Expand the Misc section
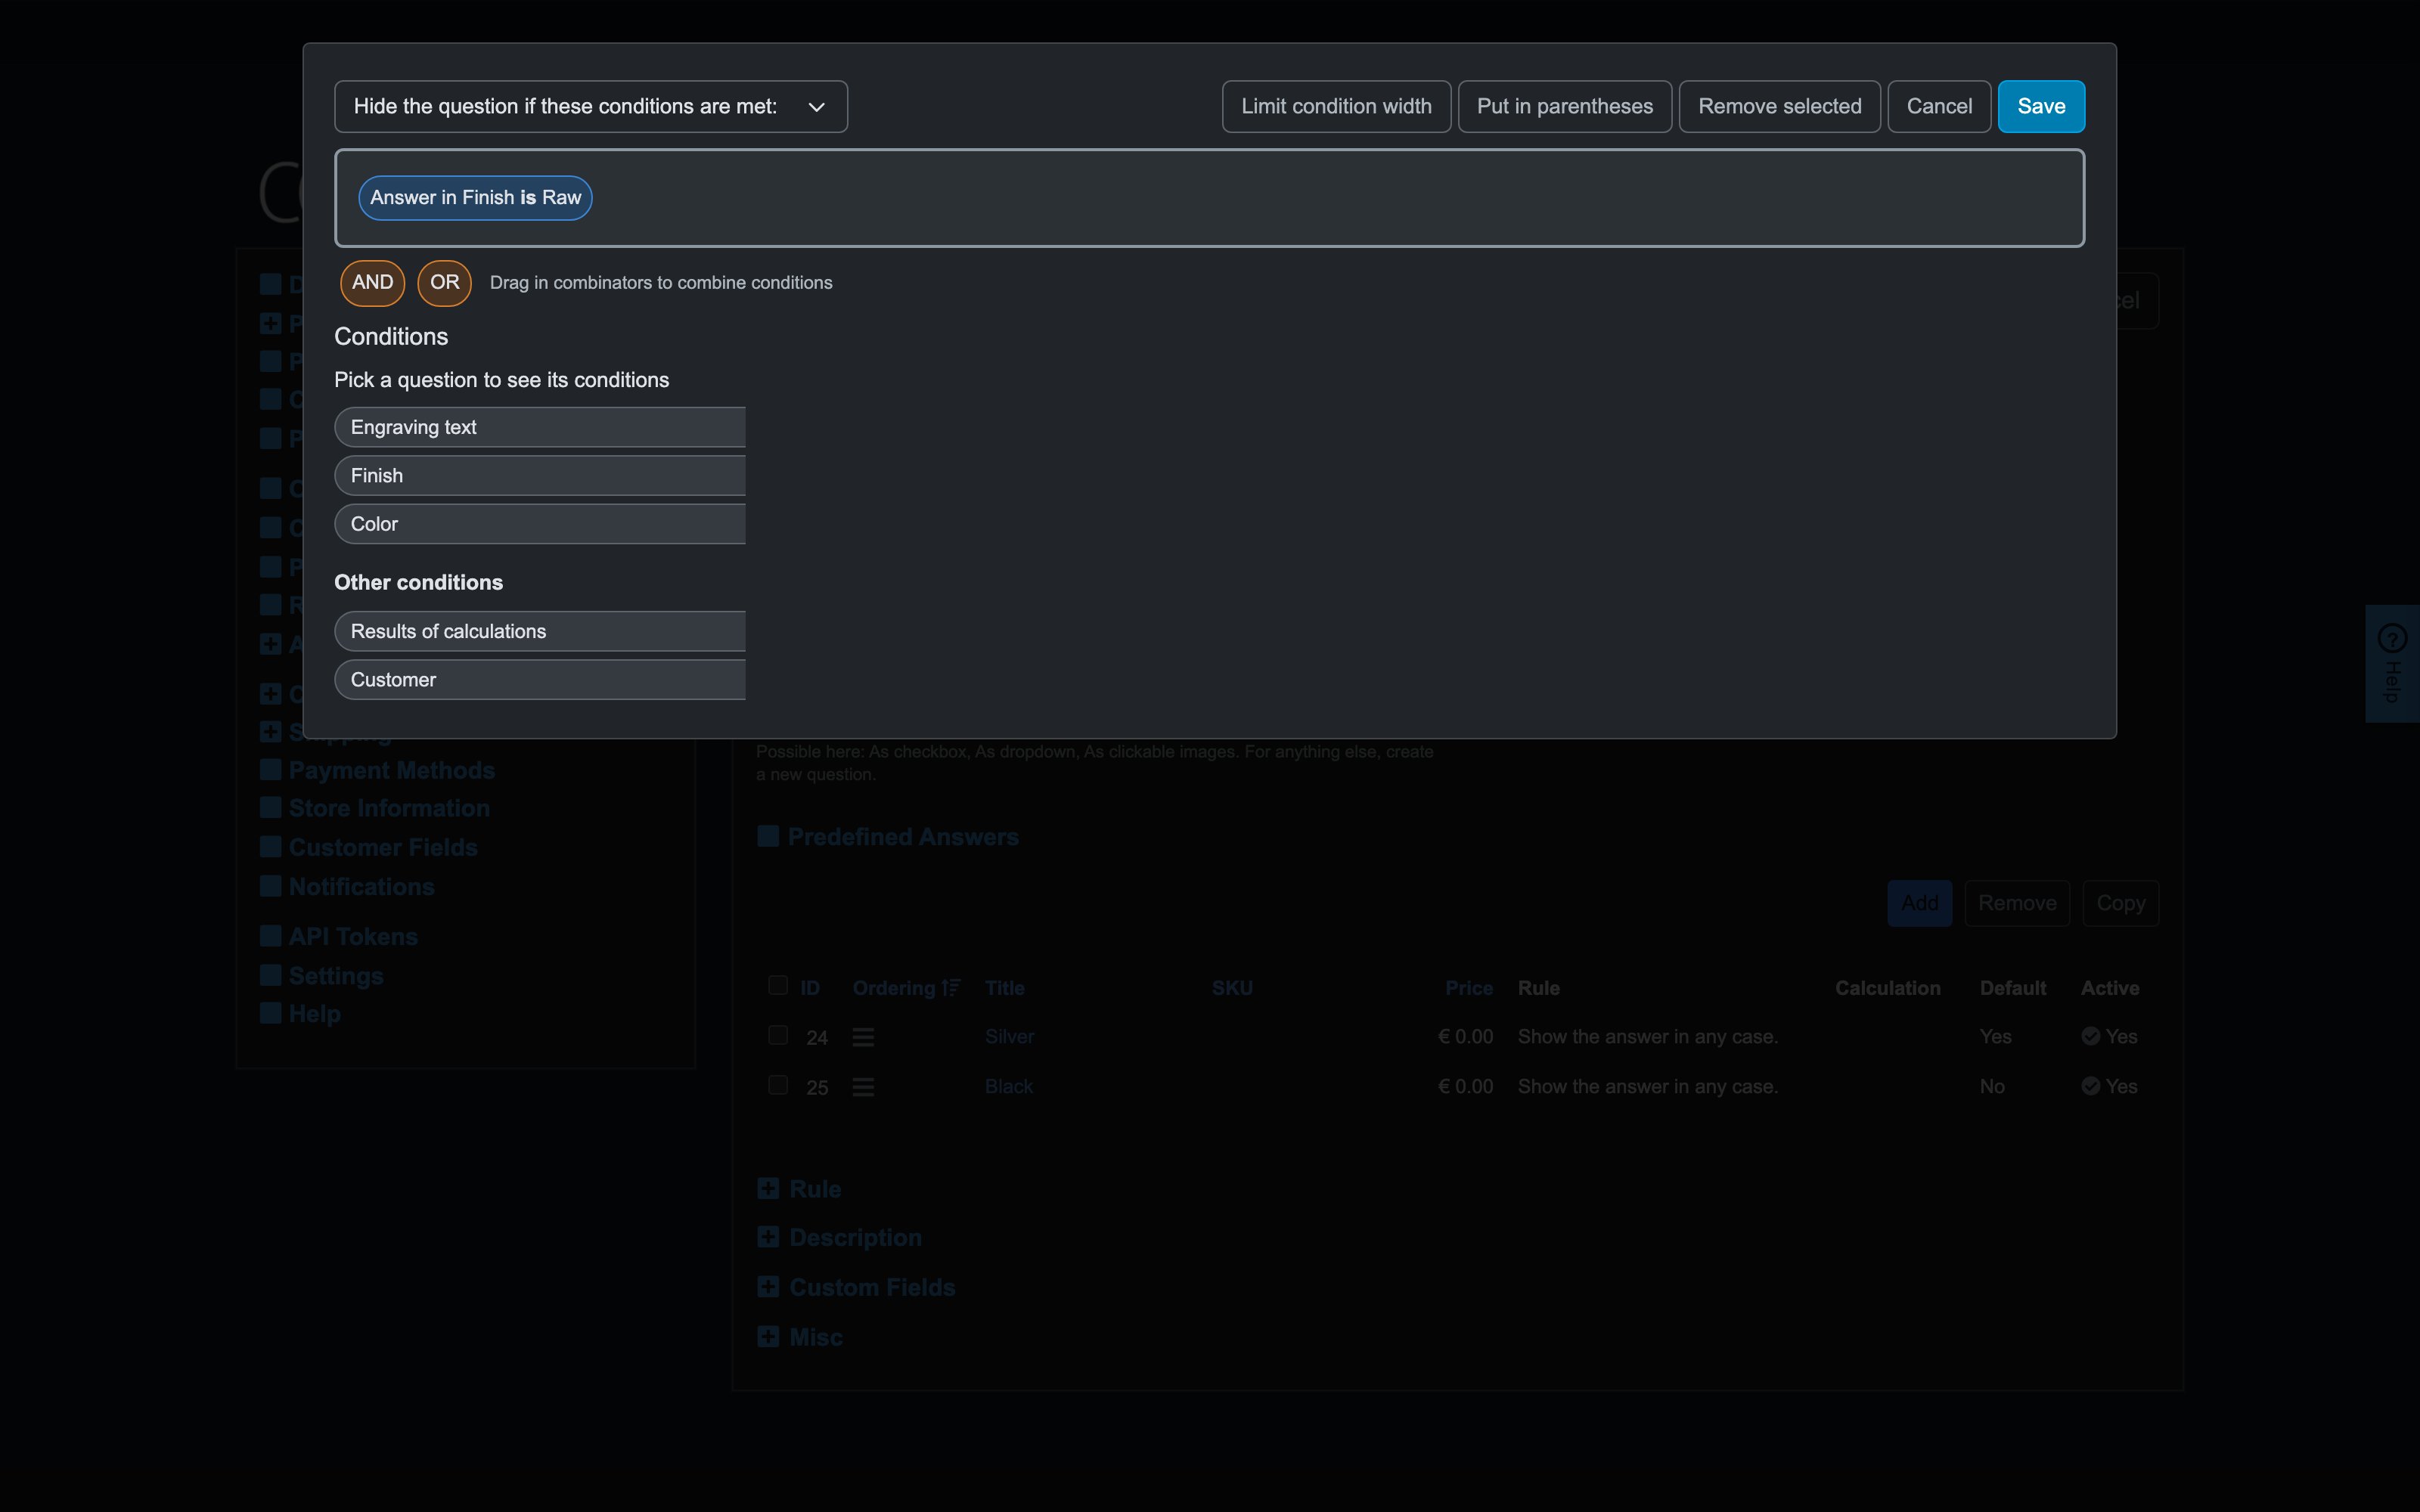Image resolution: width=2420 pixels, height=1512 pixels. click(768, 1336)
